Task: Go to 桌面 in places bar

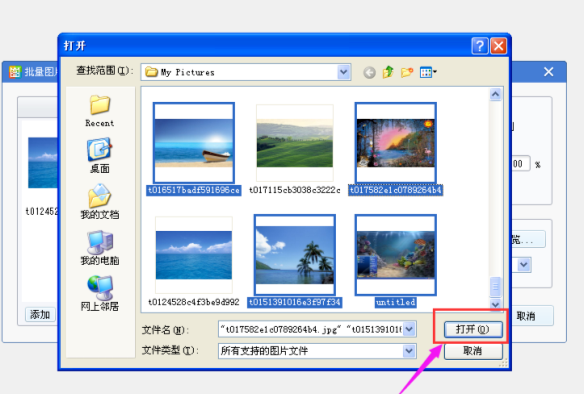Action: (x=100, y=155)
